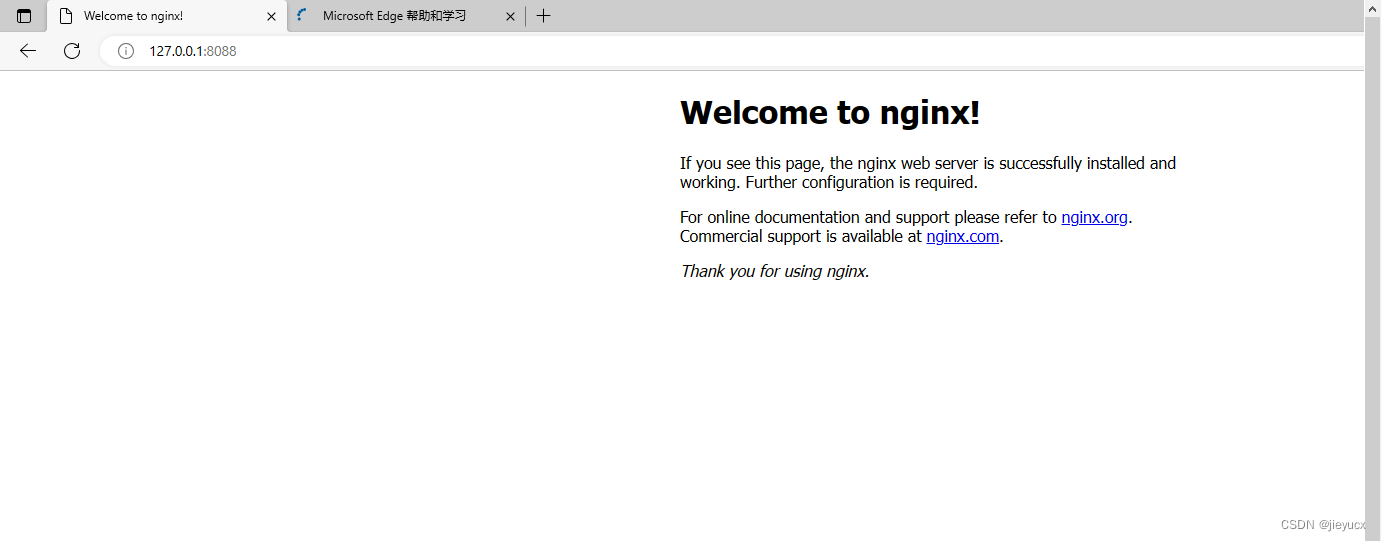
Task: Click the 'If you see this page' paragraph
Action: (x=928, y=172)
